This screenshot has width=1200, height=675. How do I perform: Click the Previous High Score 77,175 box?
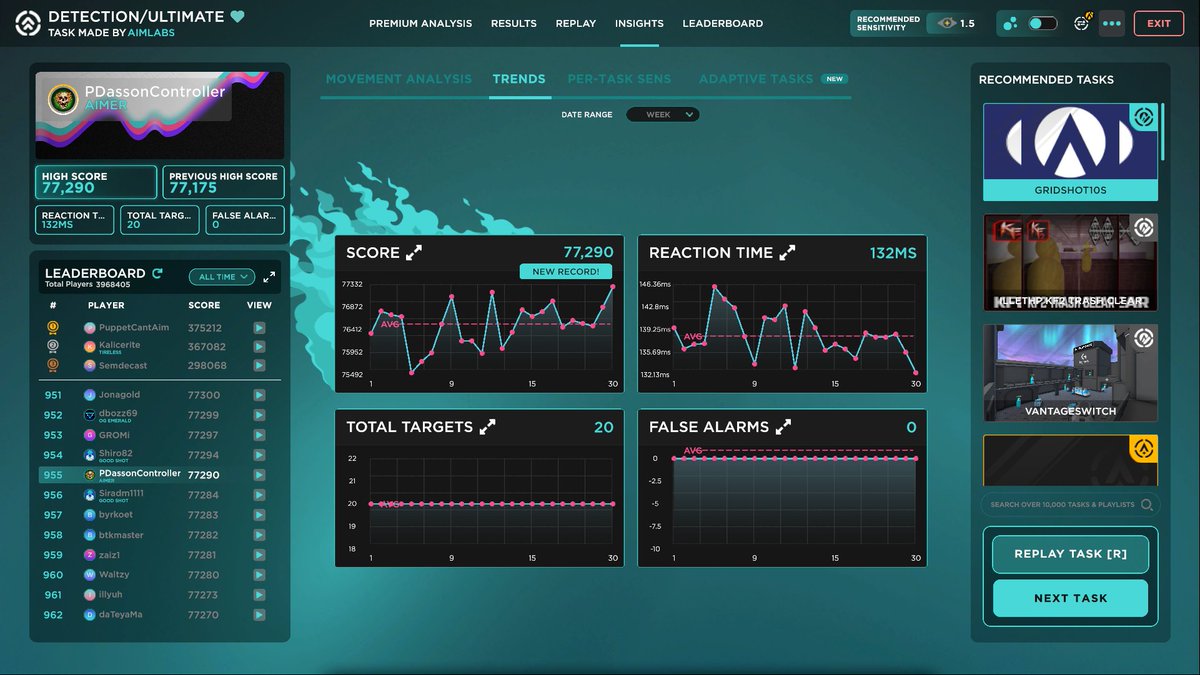tap(224, 182)
